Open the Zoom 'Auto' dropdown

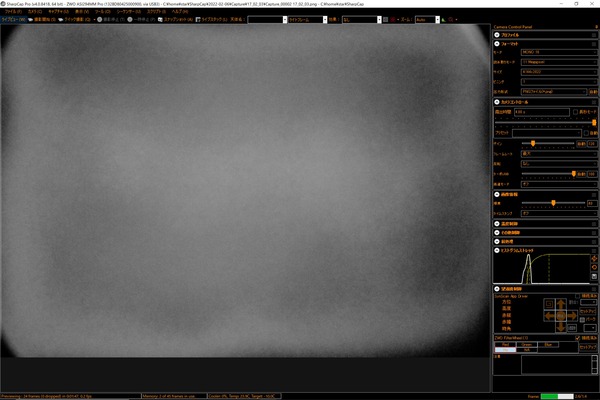[x=437, y=20]
